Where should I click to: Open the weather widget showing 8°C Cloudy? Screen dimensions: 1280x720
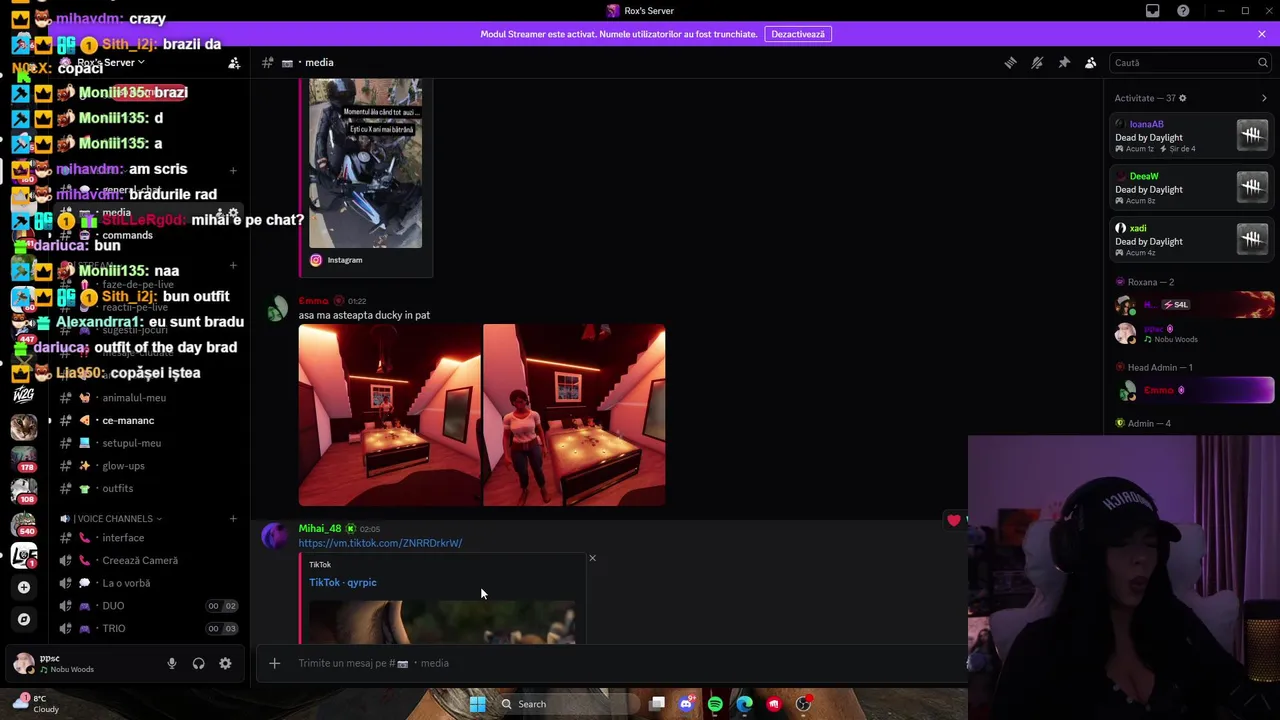pyautogui.click(x=35, y=704)
